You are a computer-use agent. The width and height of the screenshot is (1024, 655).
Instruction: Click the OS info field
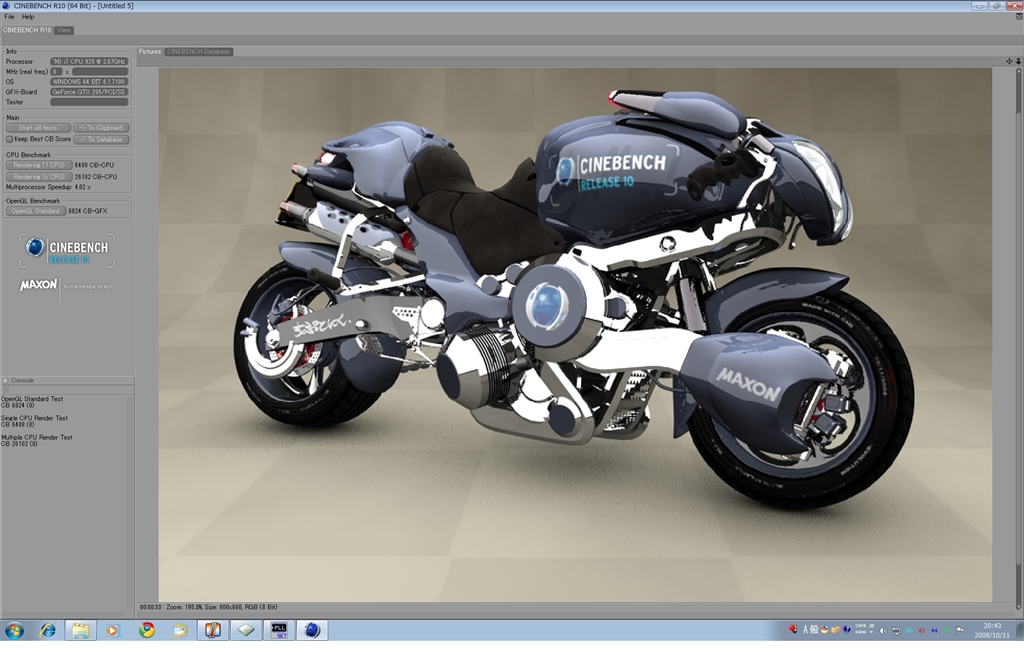(89, 82)
